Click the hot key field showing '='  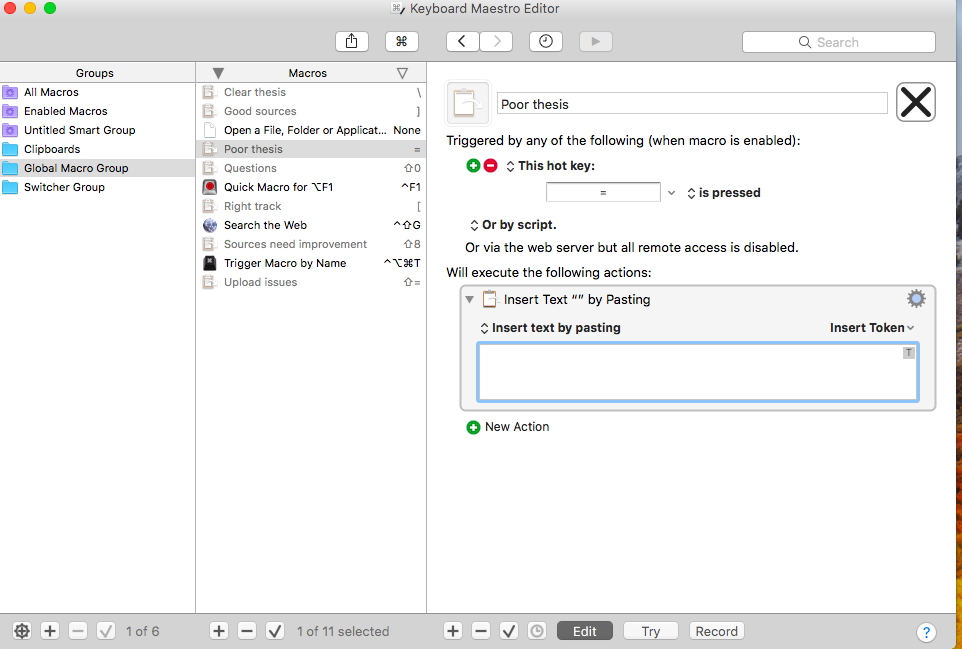click(x=603, y=192)
